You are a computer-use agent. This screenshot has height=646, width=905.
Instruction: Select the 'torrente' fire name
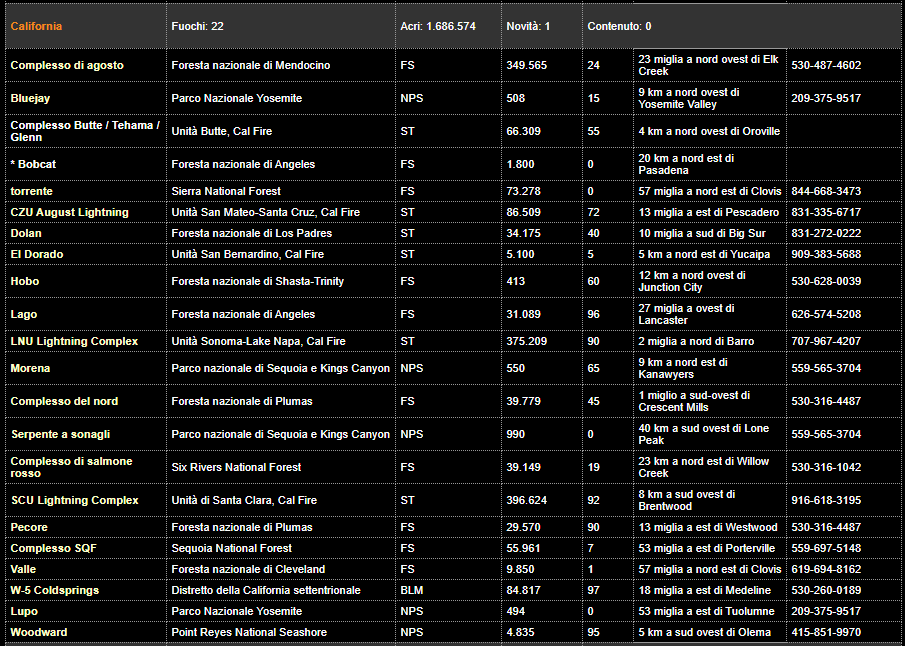coord(32,191)
